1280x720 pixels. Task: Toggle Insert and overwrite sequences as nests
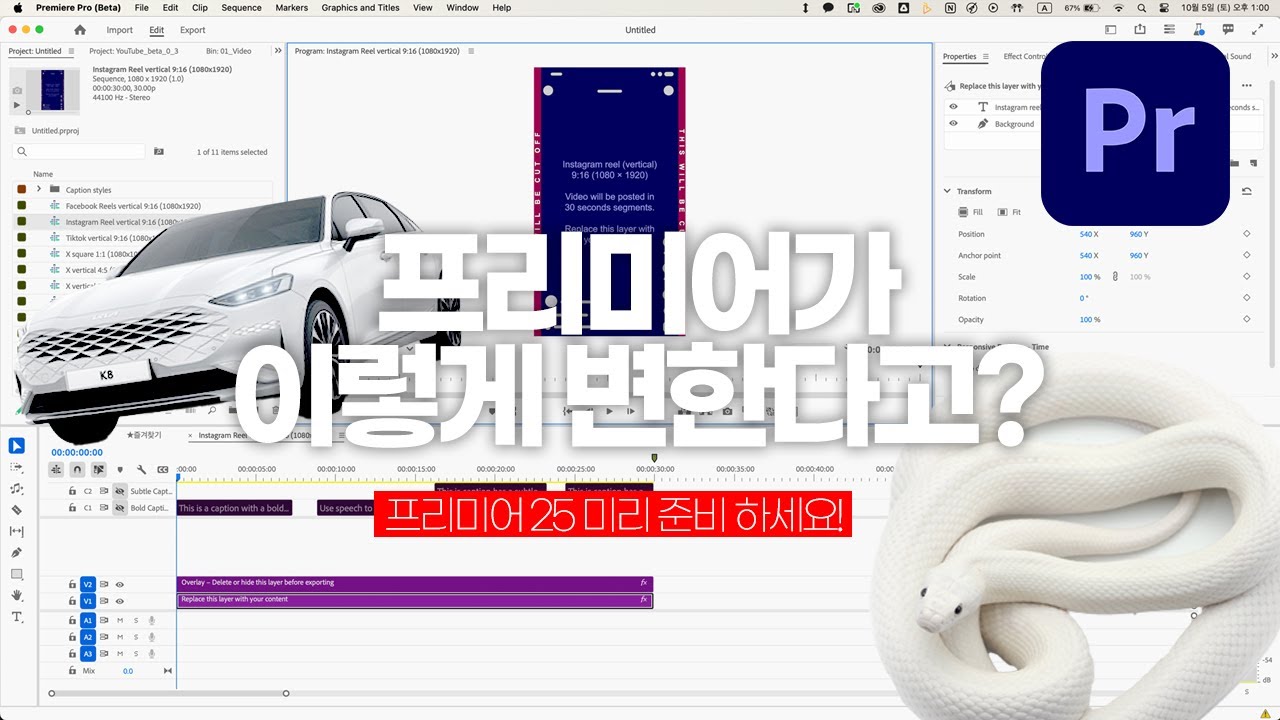(x=56, y=469)
